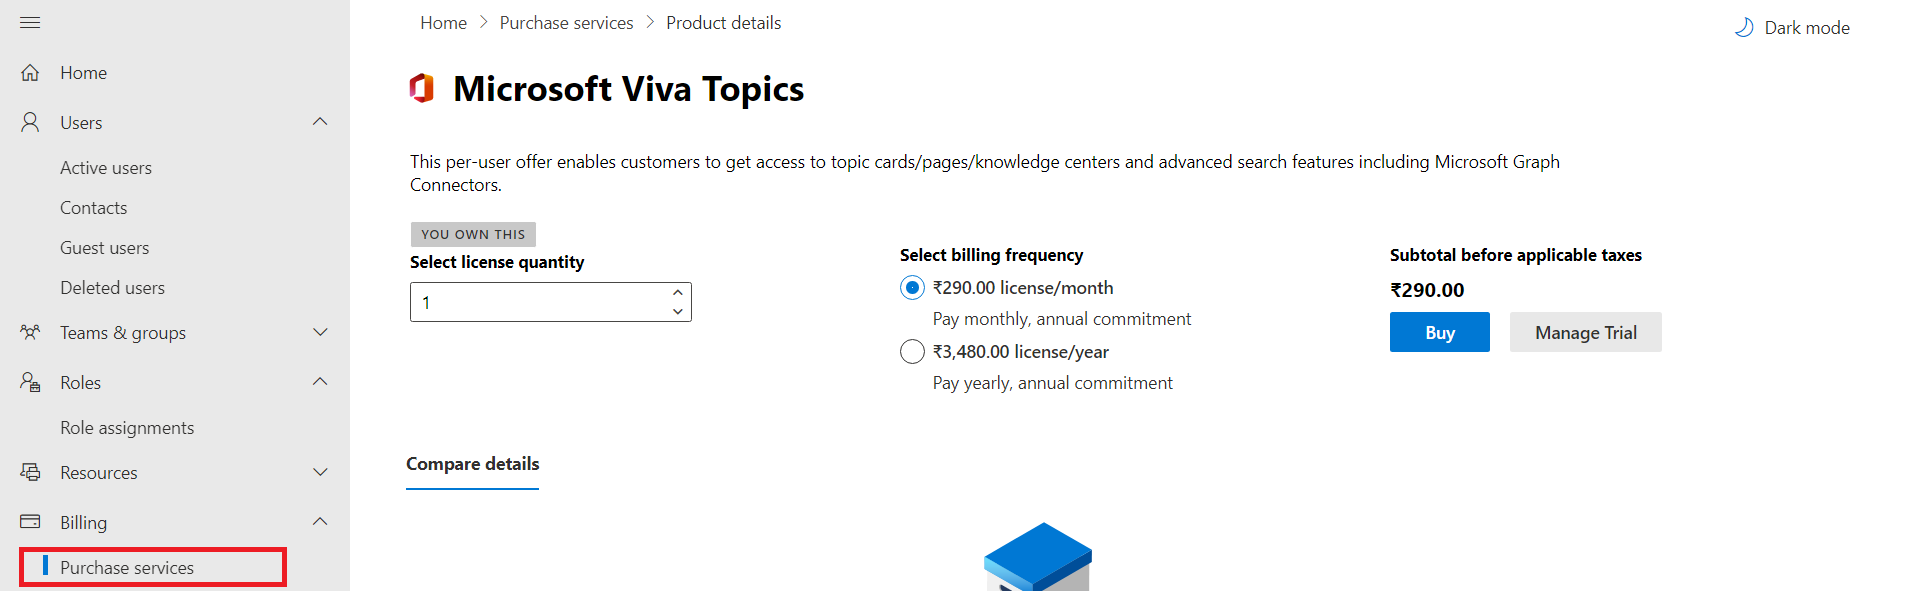The width and height of the screenshot is (1920, 591).
Task: Expand the Resources section chevron
Action: click(x=320, y=472)
